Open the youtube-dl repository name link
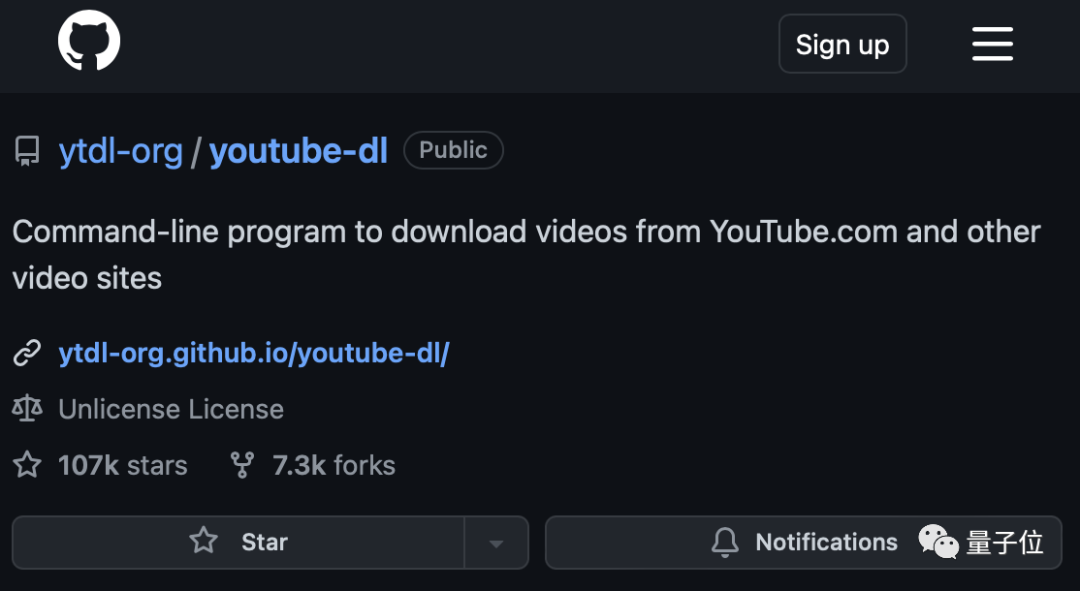 click(297, 150)
